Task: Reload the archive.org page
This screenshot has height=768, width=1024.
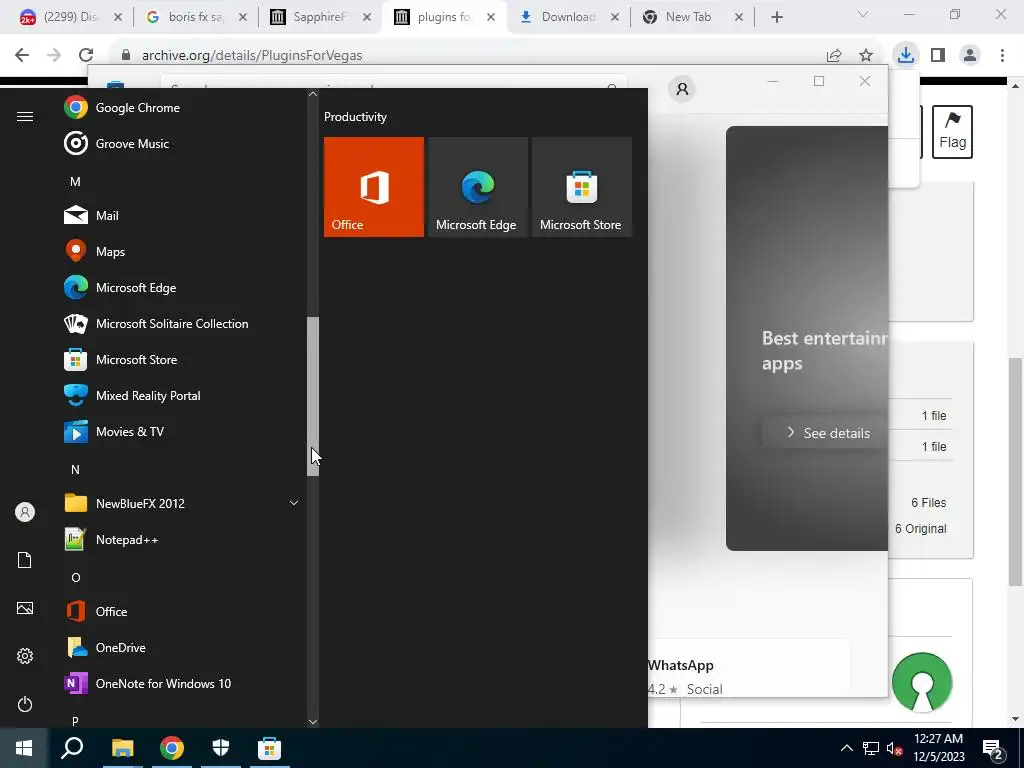Action: pyautogui.click(x=86, y=56)
